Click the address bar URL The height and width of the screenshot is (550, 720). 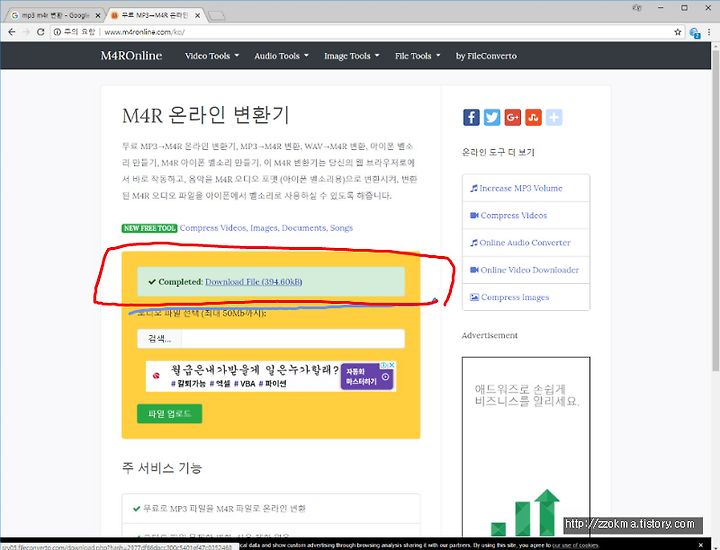[x=145, y=32]
